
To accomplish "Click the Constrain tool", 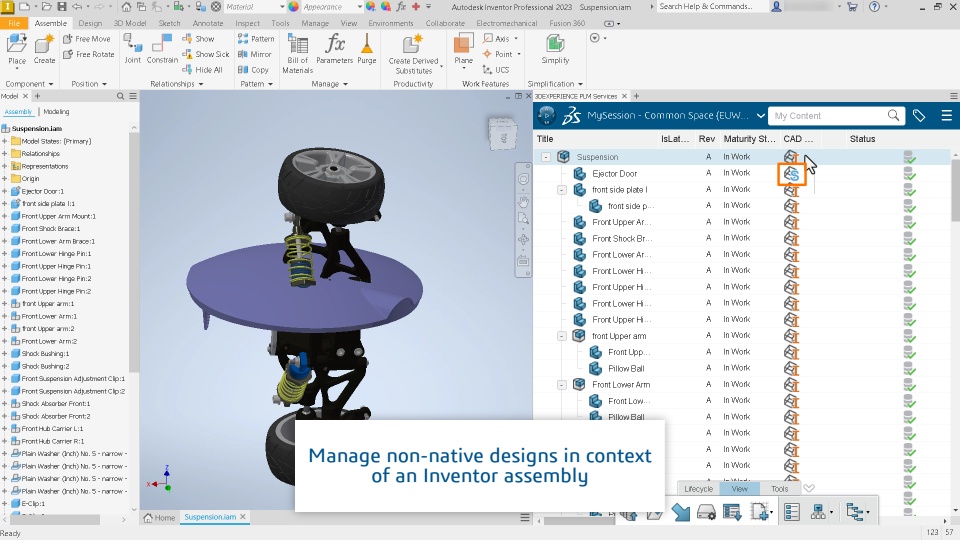I will [x=162, y=49].
